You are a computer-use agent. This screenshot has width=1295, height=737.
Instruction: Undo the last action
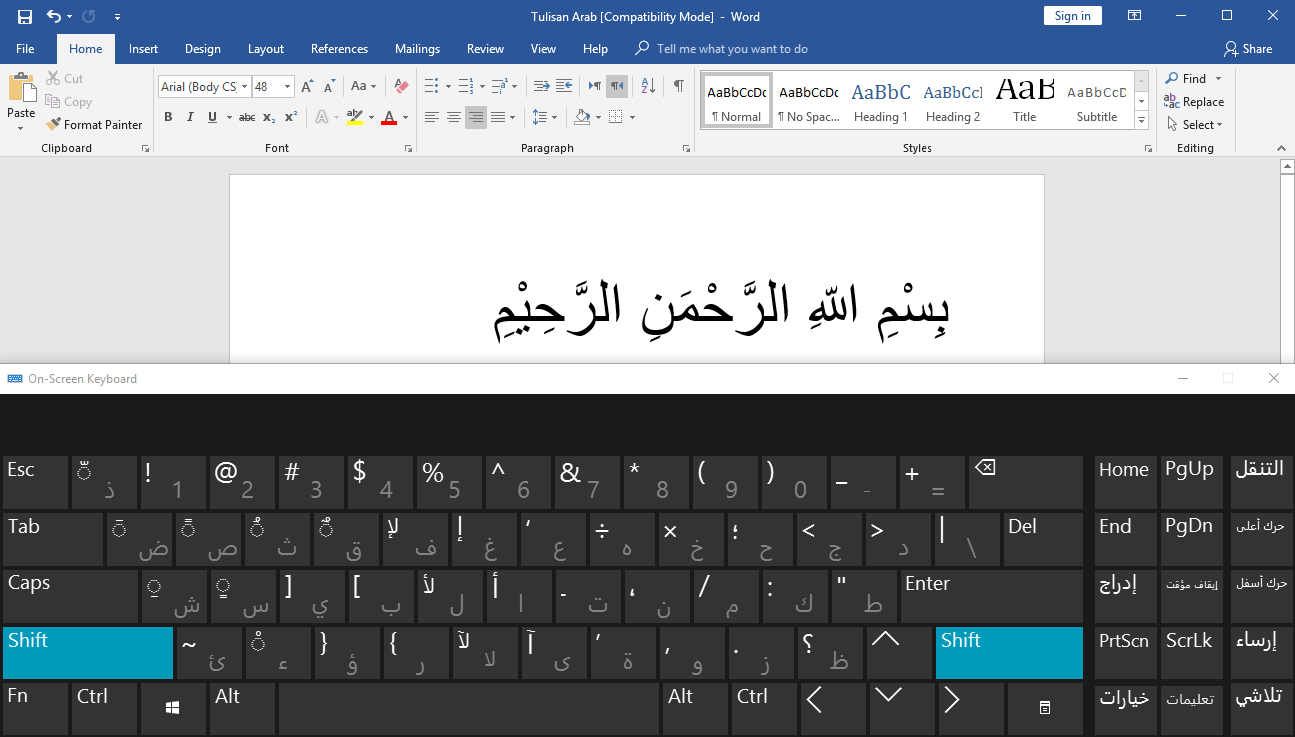pos(54,16)
